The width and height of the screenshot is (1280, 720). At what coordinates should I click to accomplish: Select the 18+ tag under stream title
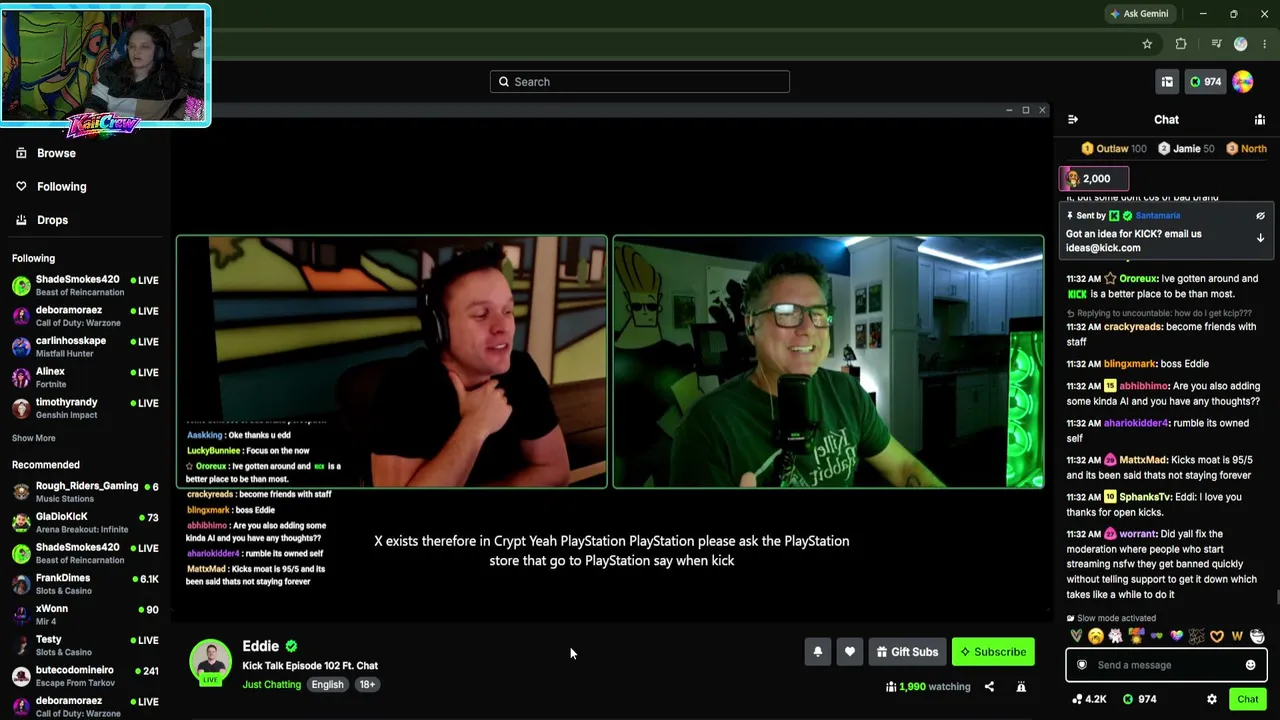(367, 685)
